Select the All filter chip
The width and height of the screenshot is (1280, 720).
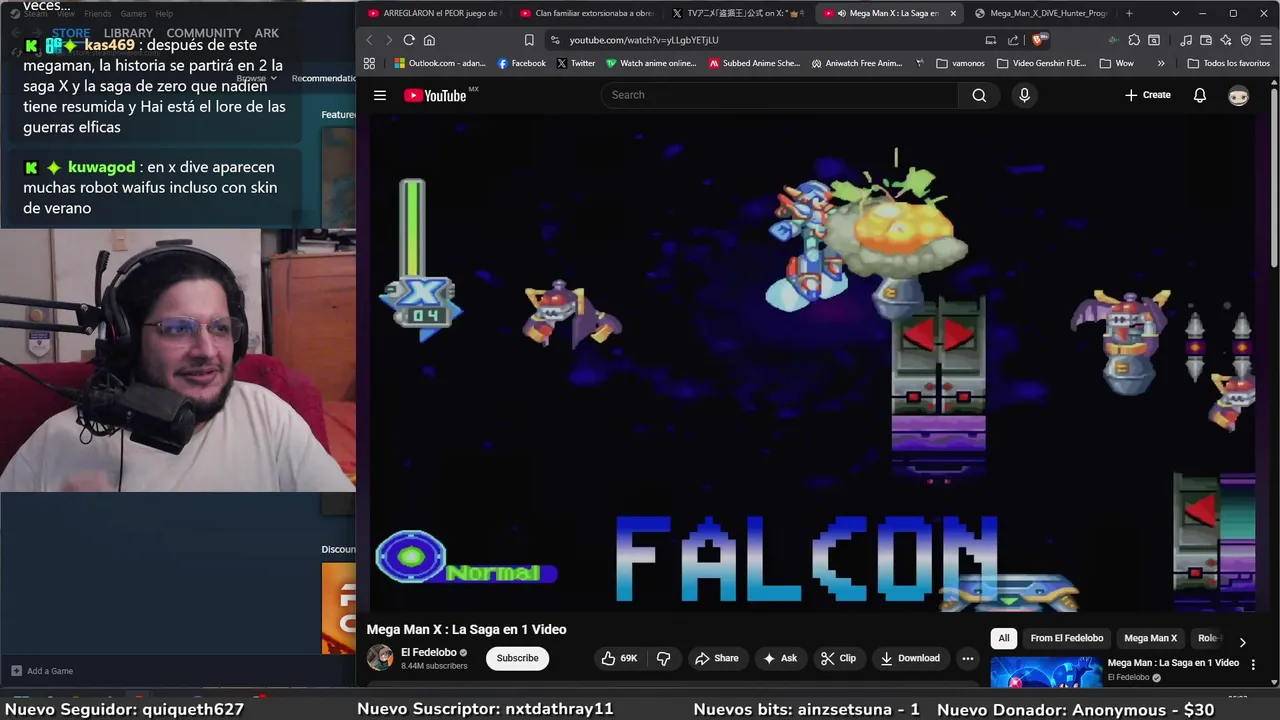[x=1004, y=638]
